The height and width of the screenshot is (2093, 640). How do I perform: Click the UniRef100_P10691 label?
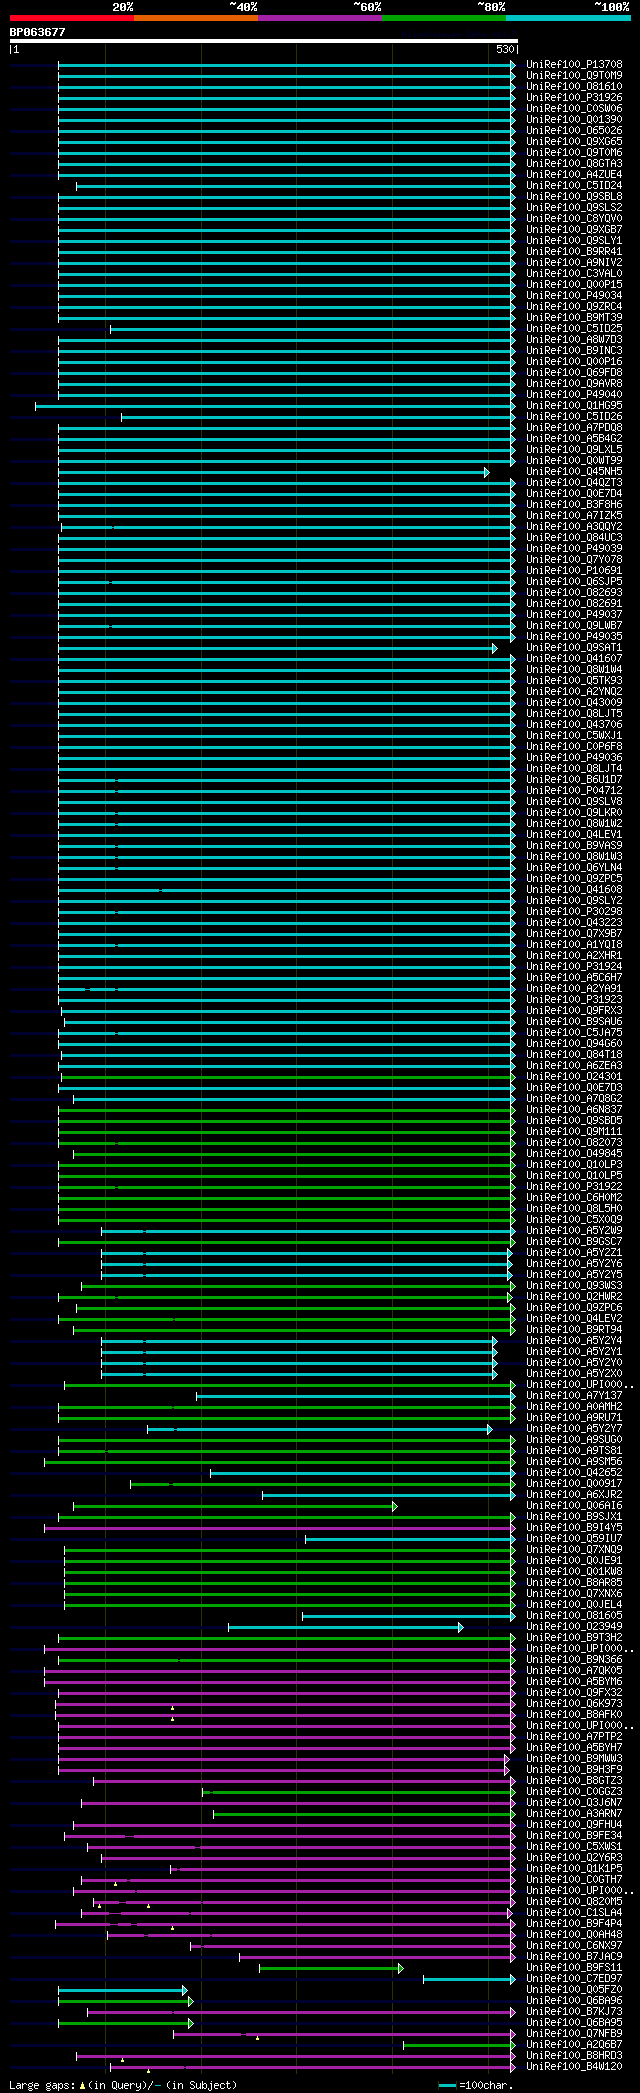point(574,571)
